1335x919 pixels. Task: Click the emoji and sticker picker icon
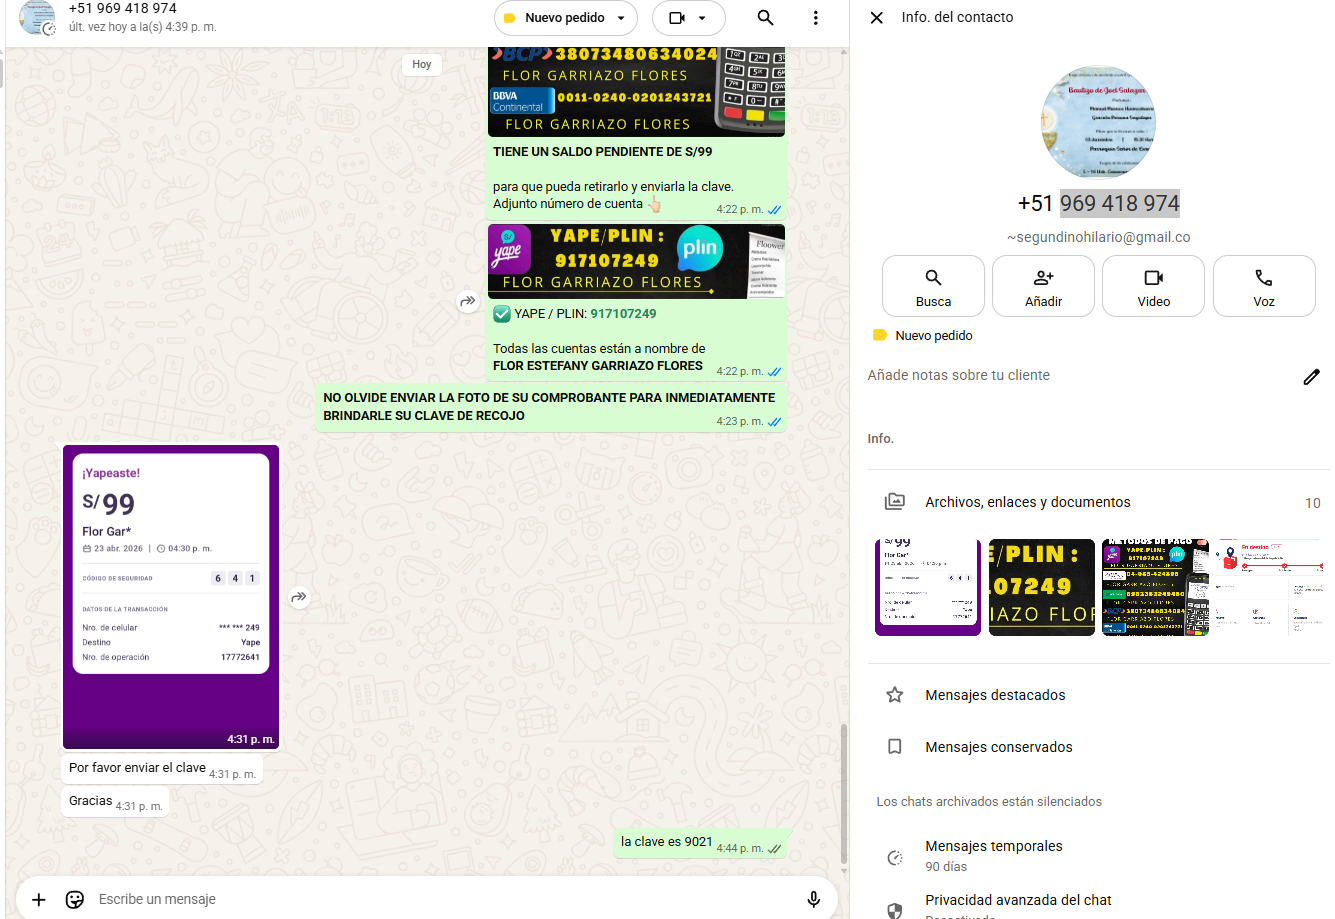(x=75, y=899)
